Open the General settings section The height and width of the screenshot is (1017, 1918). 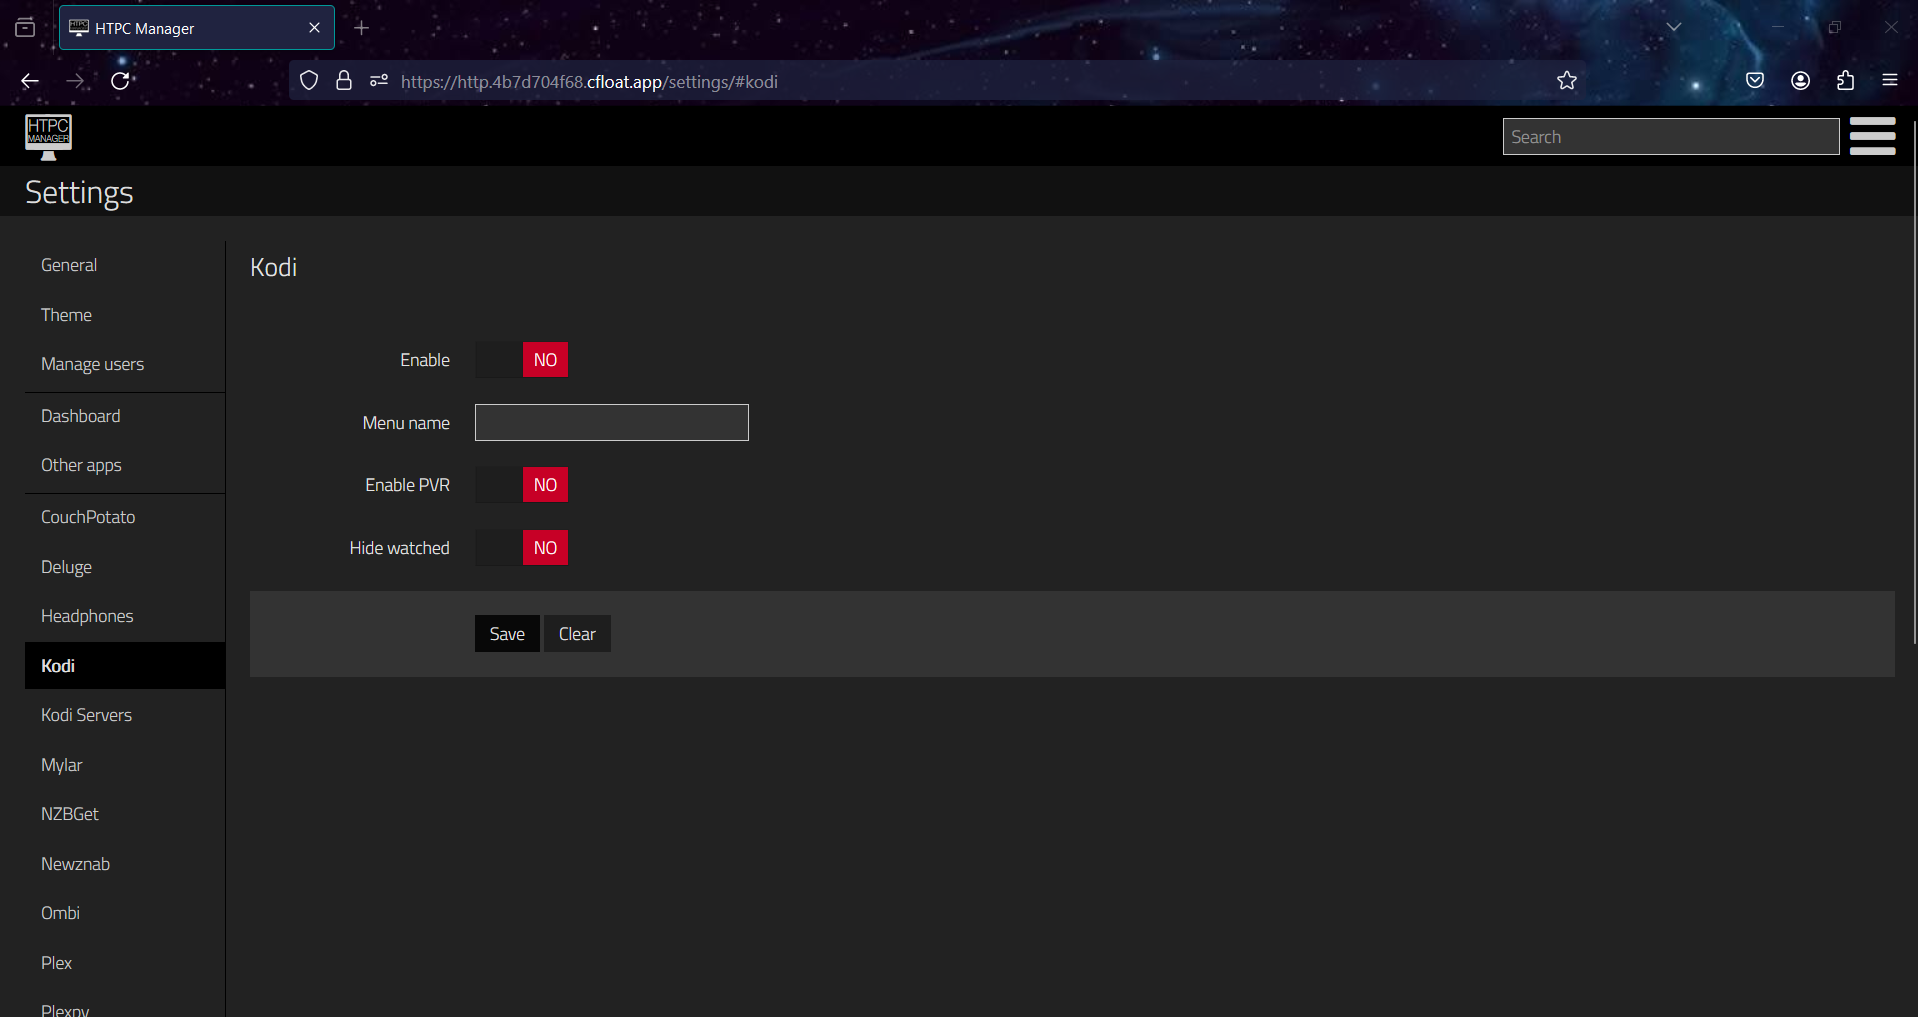pos(125,265)
